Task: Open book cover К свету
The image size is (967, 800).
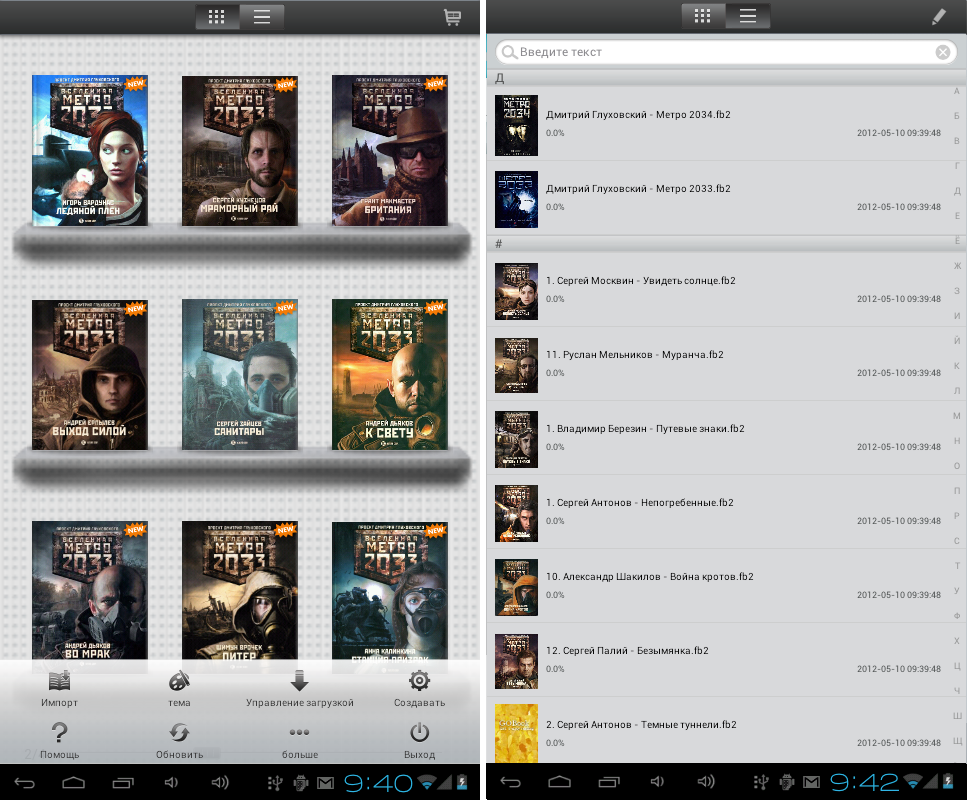Action: pos(390,374)
